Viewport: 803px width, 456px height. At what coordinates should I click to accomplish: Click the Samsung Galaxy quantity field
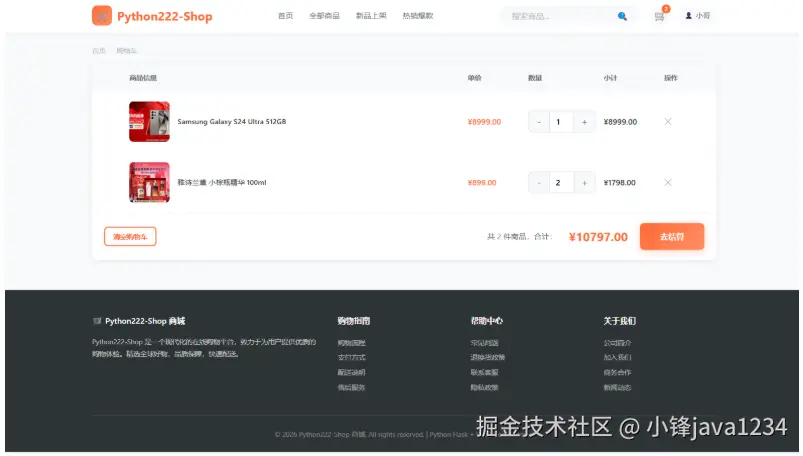click(x=561, y=122)
